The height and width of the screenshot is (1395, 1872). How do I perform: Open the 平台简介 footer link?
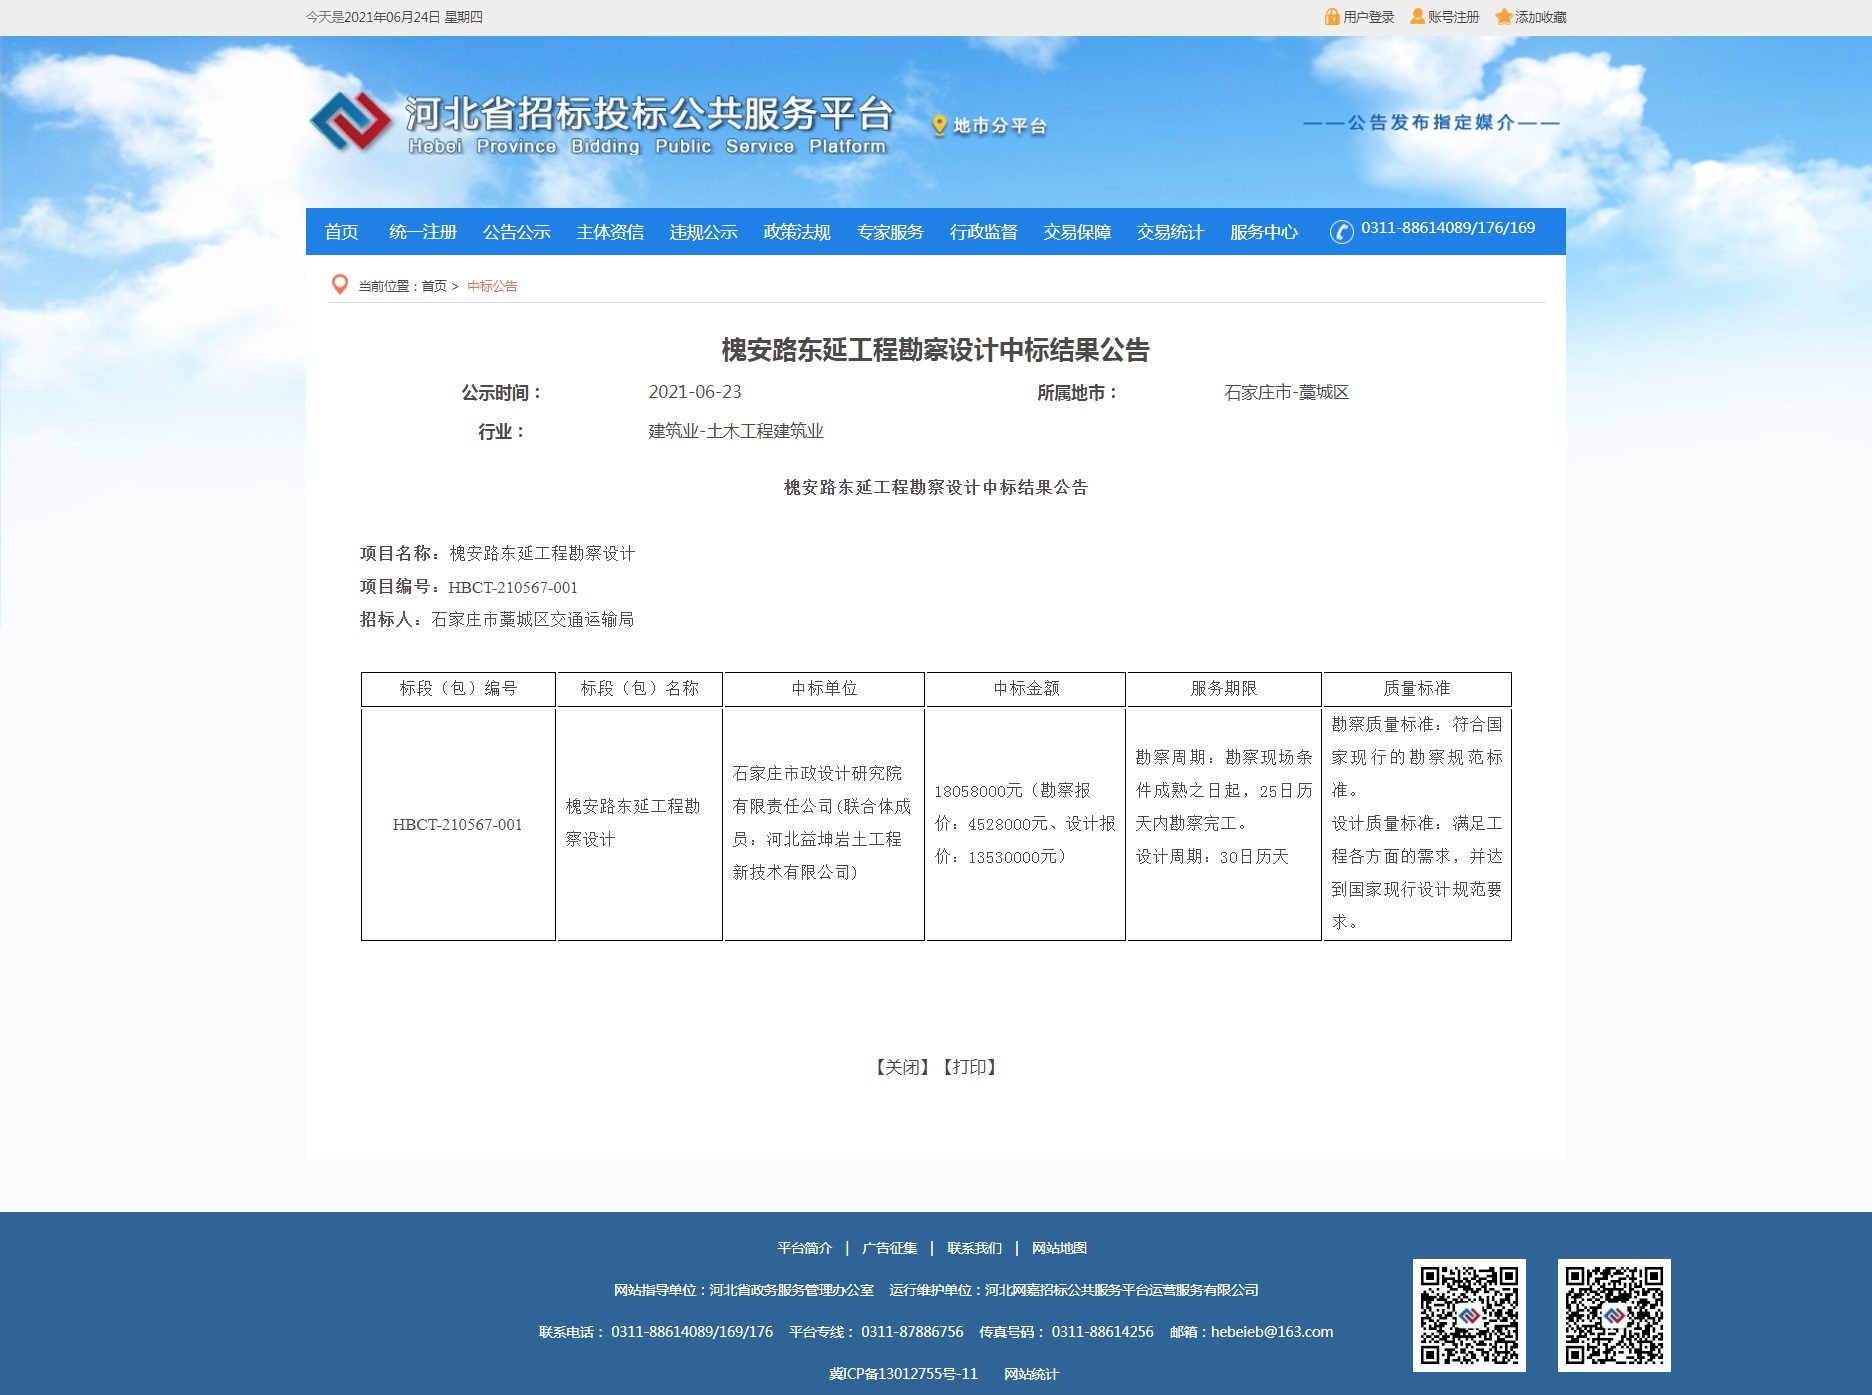(804, 1248)
